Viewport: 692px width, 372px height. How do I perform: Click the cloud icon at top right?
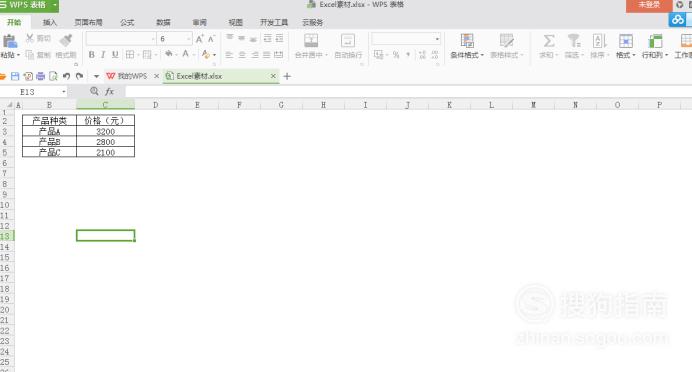678,20
